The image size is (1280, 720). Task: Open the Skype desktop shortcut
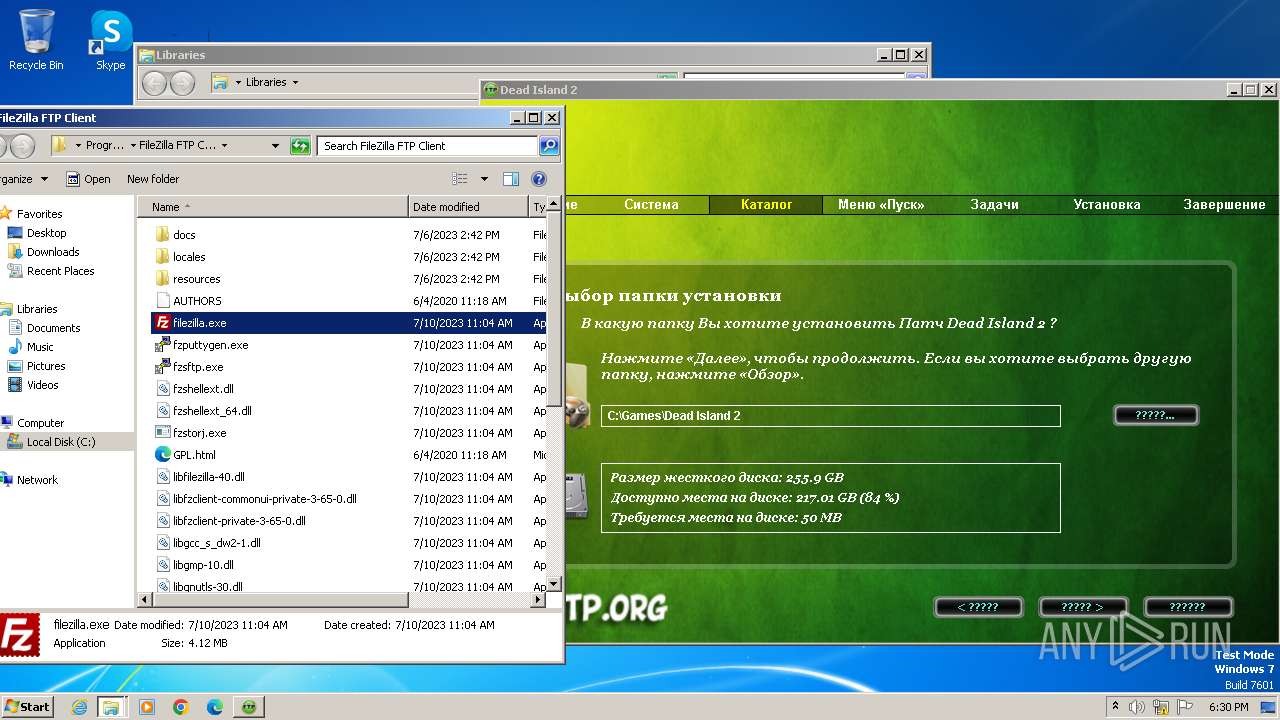[110, 40]
